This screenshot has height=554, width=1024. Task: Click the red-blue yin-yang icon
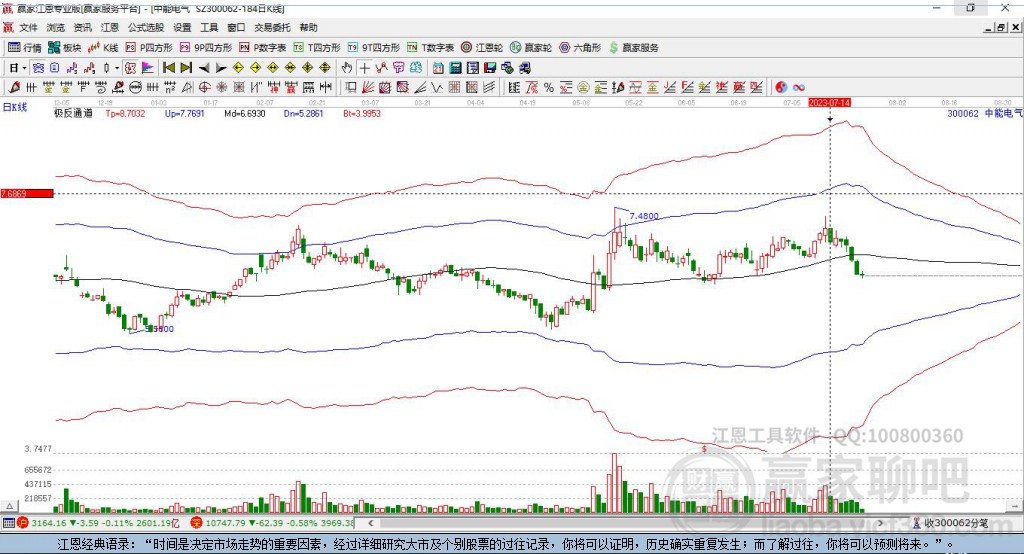tap(781, 87)
